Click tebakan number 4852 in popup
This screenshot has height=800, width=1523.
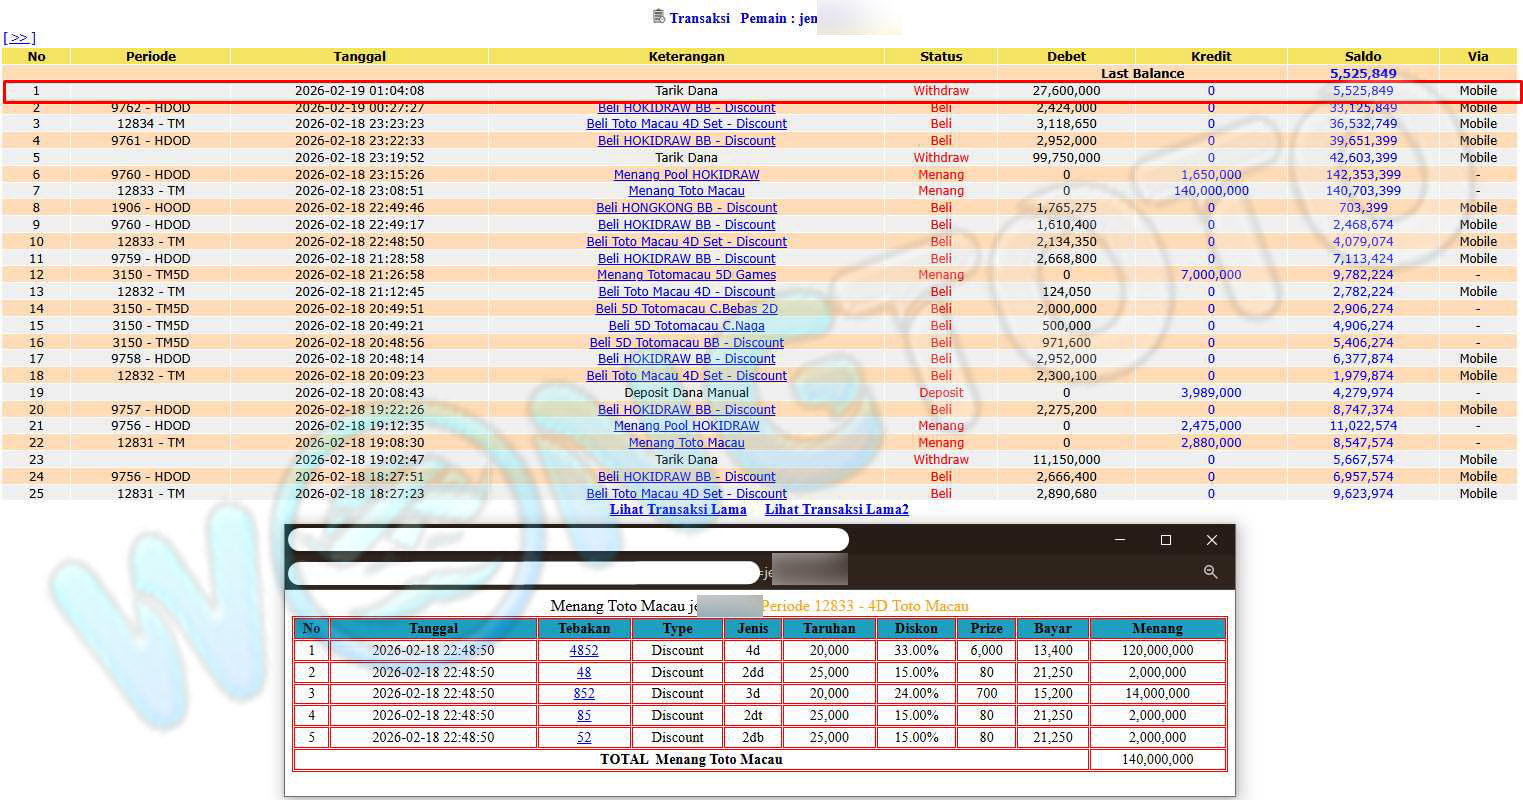583,651
